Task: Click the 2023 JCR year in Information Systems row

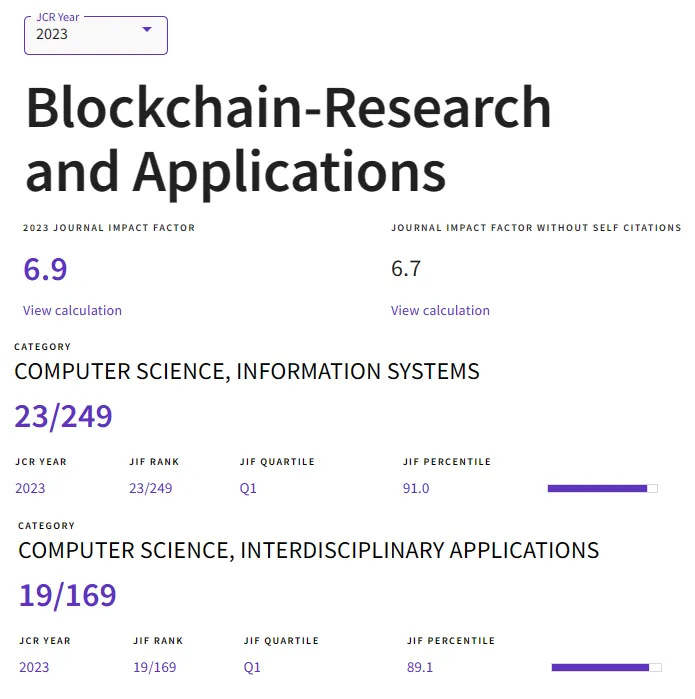Action: tap(30, 488)
